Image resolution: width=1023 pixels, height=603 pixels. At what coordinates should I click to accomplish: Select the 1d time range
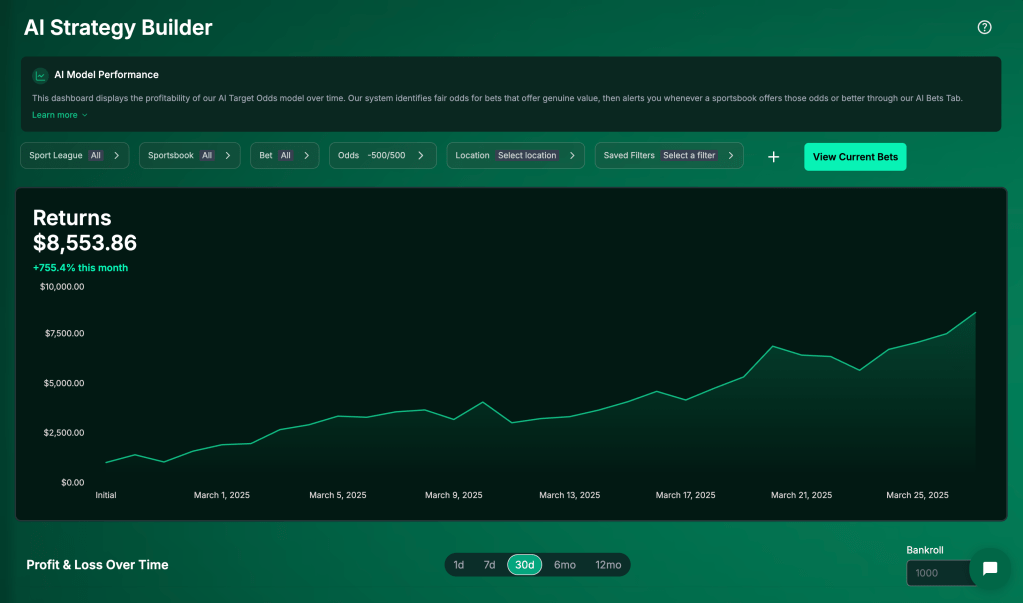coord(459,565)
